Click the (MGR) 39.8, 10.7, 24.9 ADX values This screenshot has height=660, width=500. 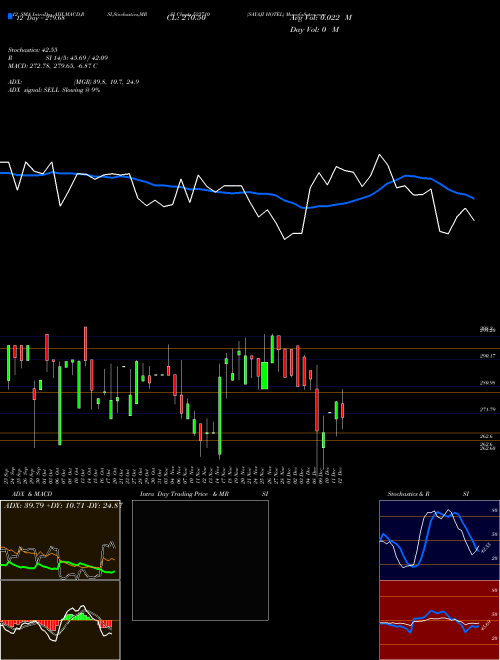point(106,82)
